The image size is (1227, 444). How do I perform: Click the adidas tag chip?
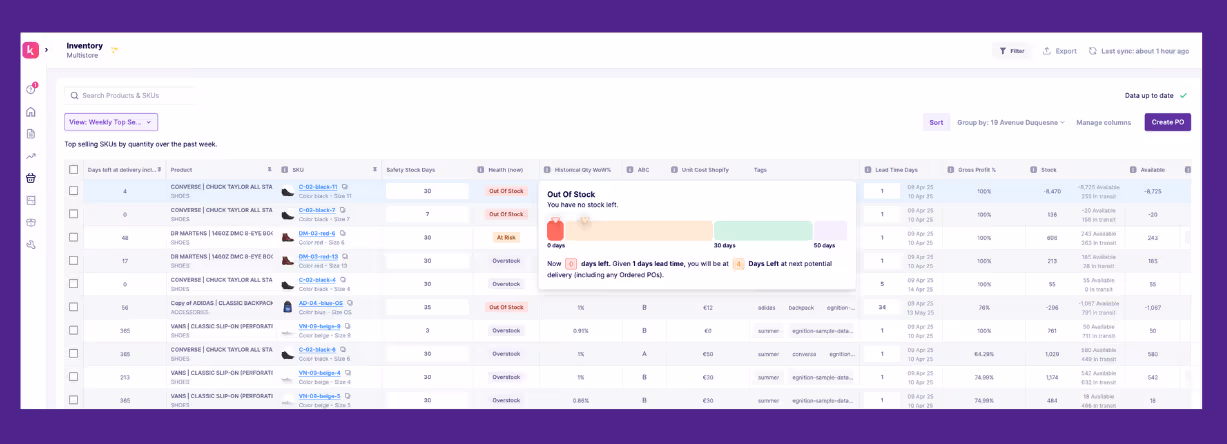[x=767, y=307]
